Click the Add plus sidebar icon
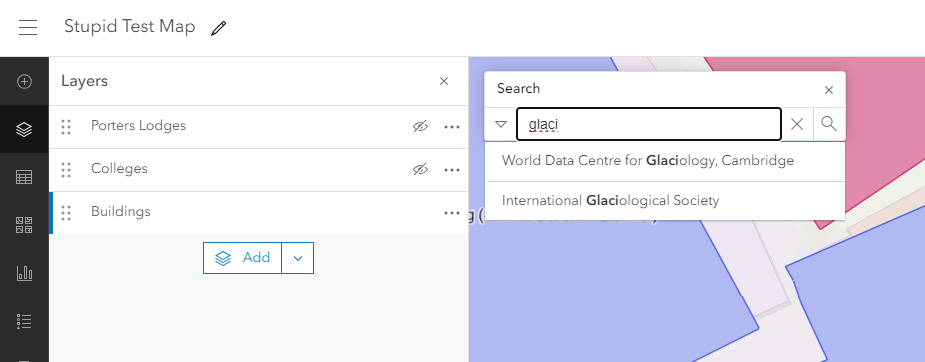 pyautogui.click(x=24, y=81)
